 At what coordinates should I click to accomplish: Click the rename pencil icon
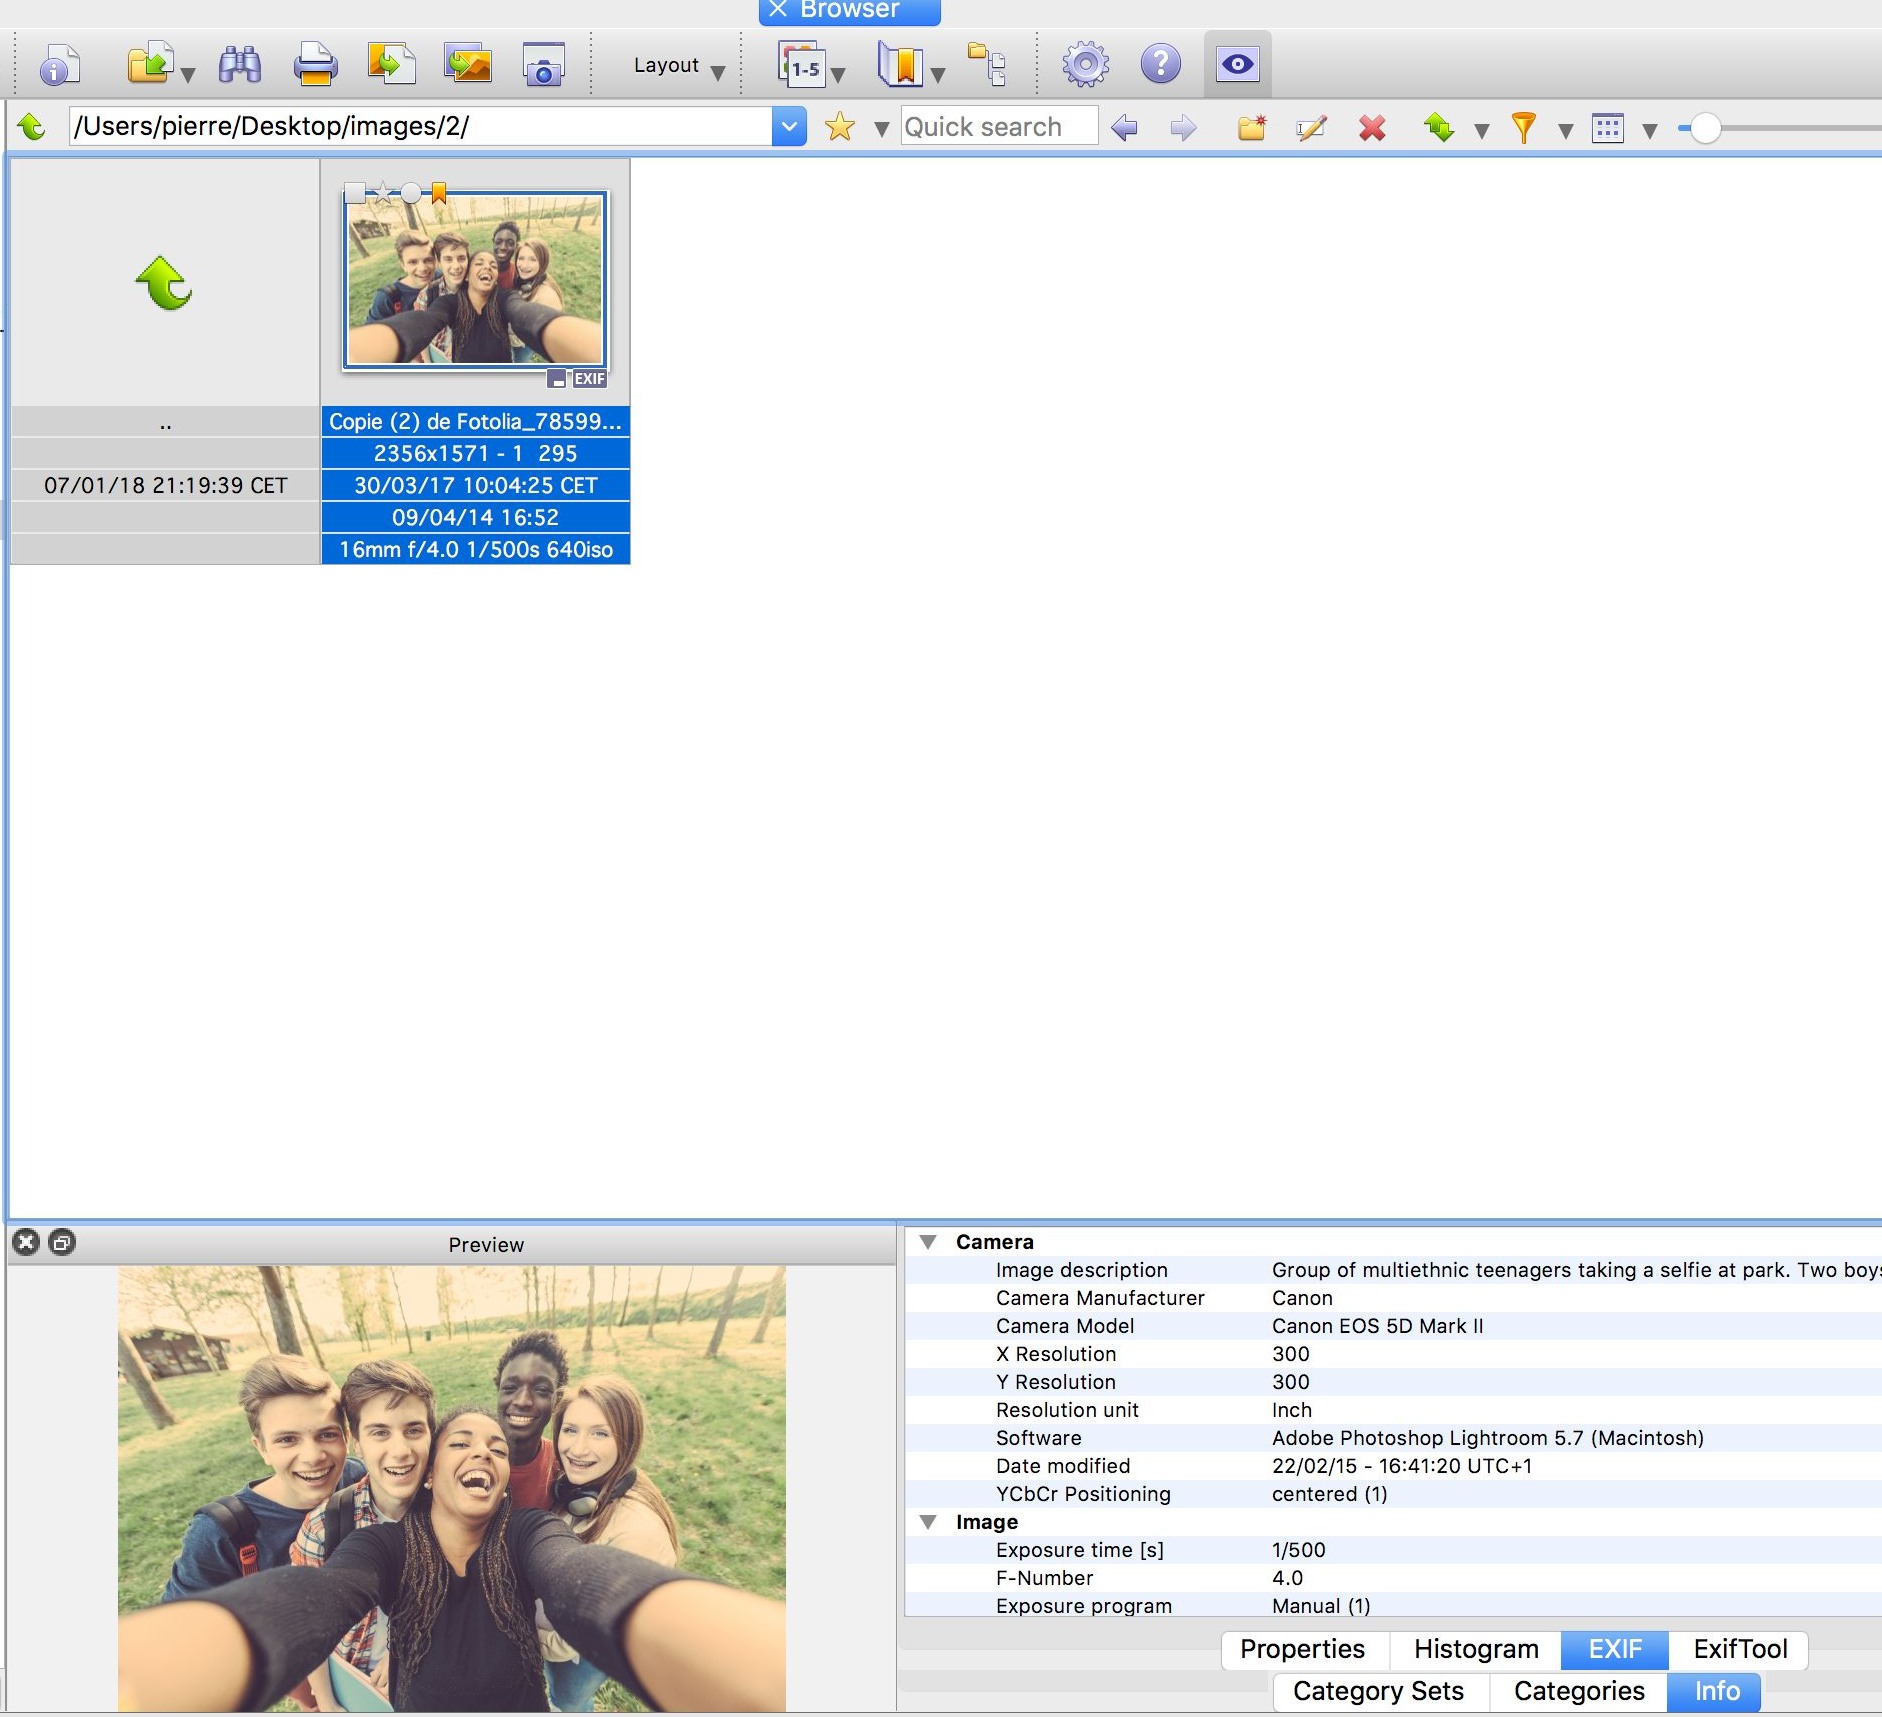(1311, 128)
